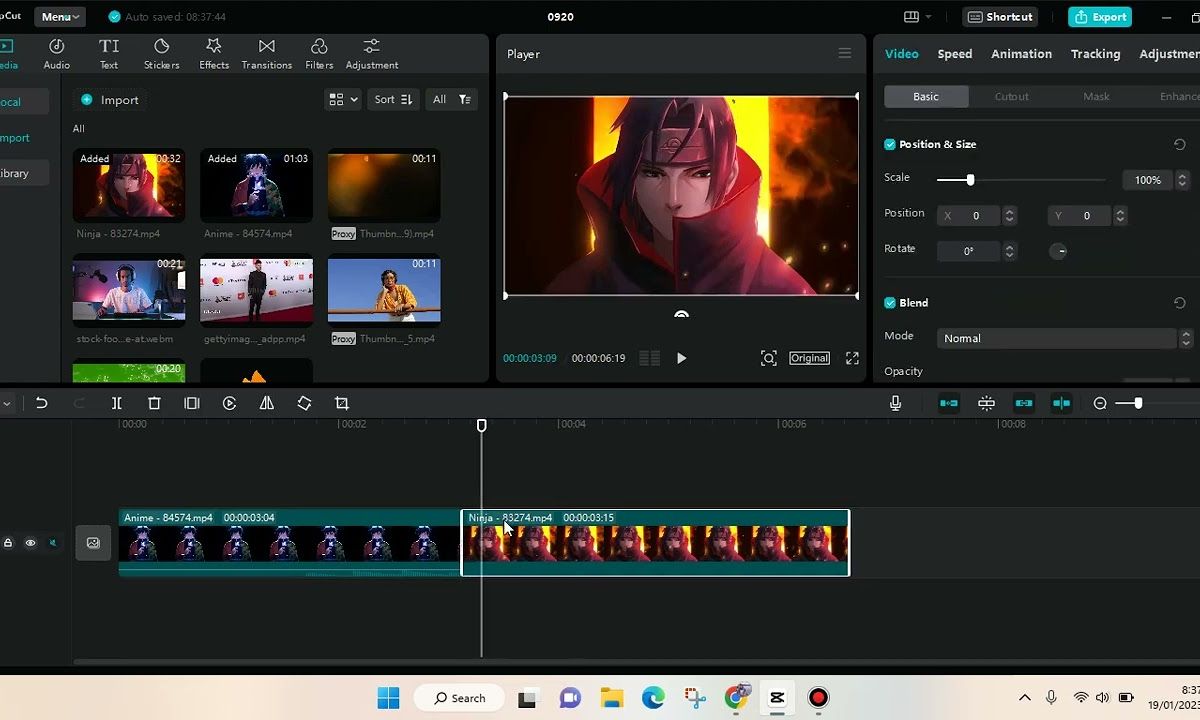Toggle clip linkage button
1200x720 pixels.
tap(1024, 403)
